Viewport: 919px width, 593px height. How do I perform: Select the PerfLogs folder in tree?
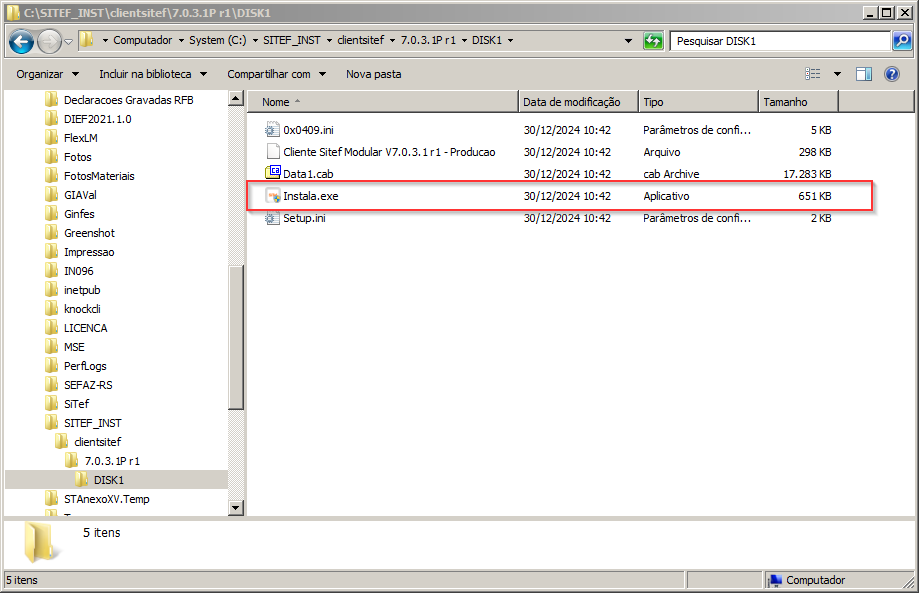[85, 366]
